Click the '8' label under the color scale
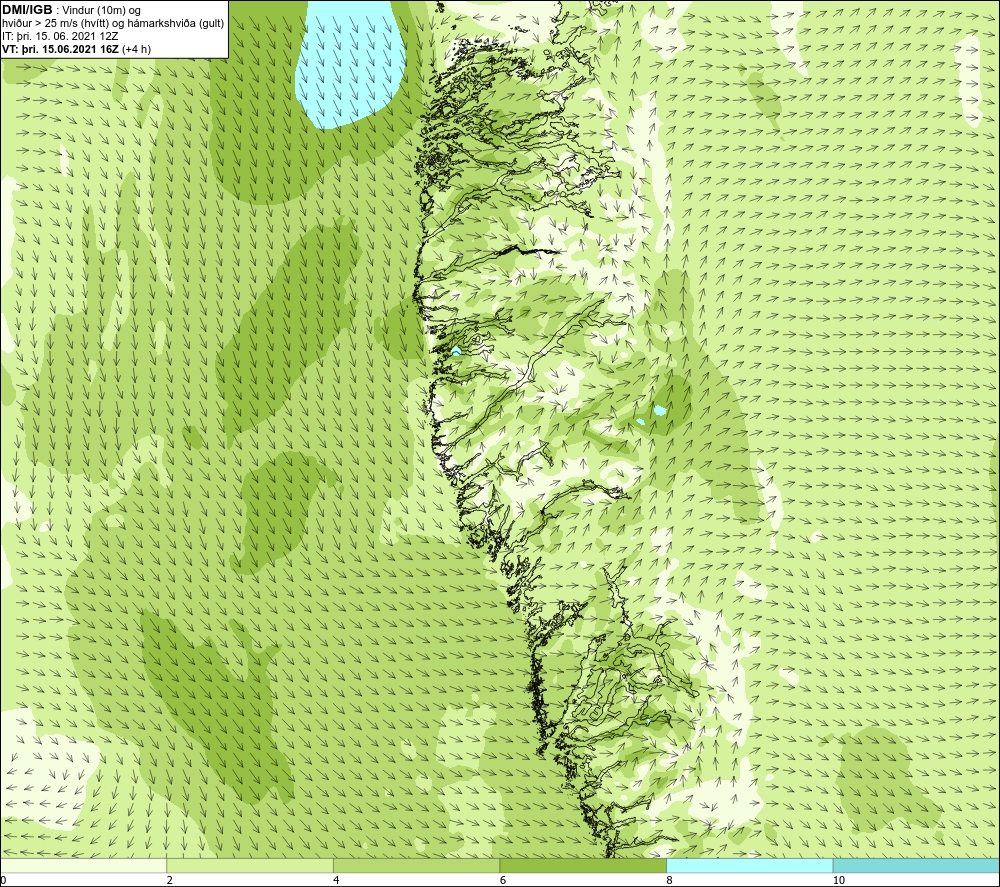Screen dimensions: 1000x887 tap(669, 880)
